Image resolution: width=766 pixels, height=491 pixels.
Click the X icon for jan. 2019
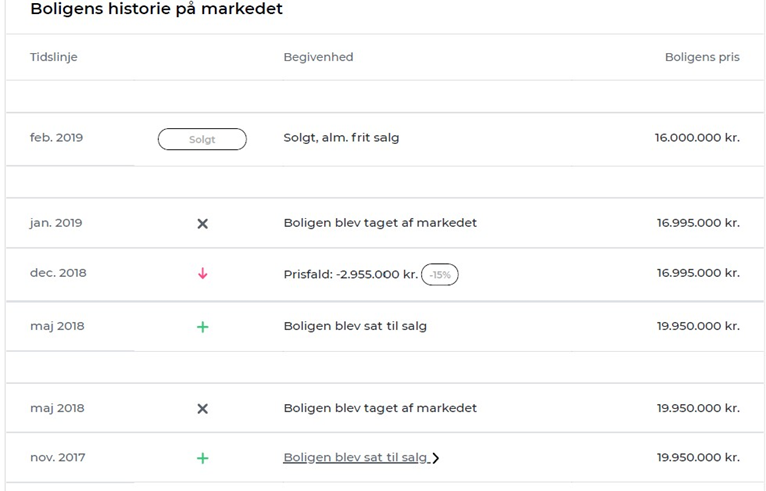click(202, 223)
